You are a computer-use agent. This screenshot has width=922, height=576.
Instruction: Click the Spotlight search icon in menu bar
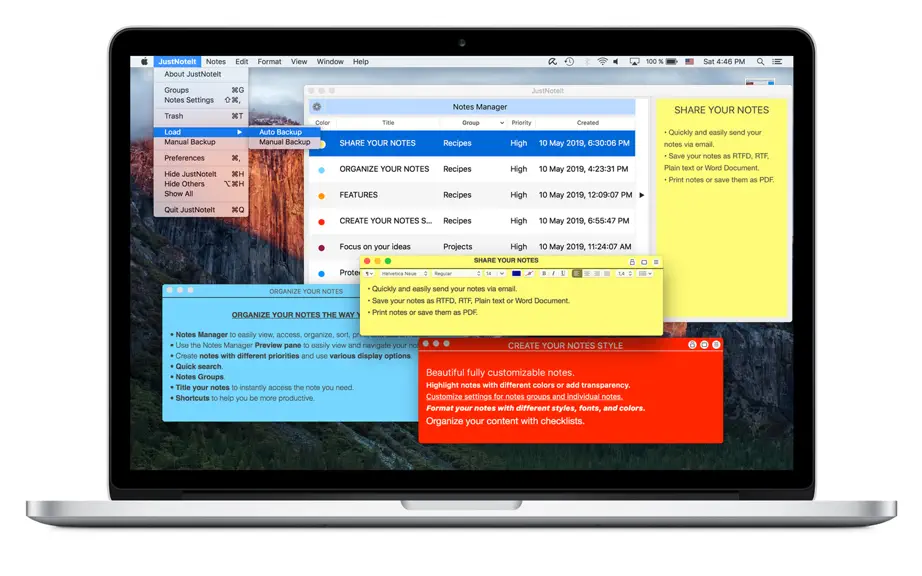point(760,61)
